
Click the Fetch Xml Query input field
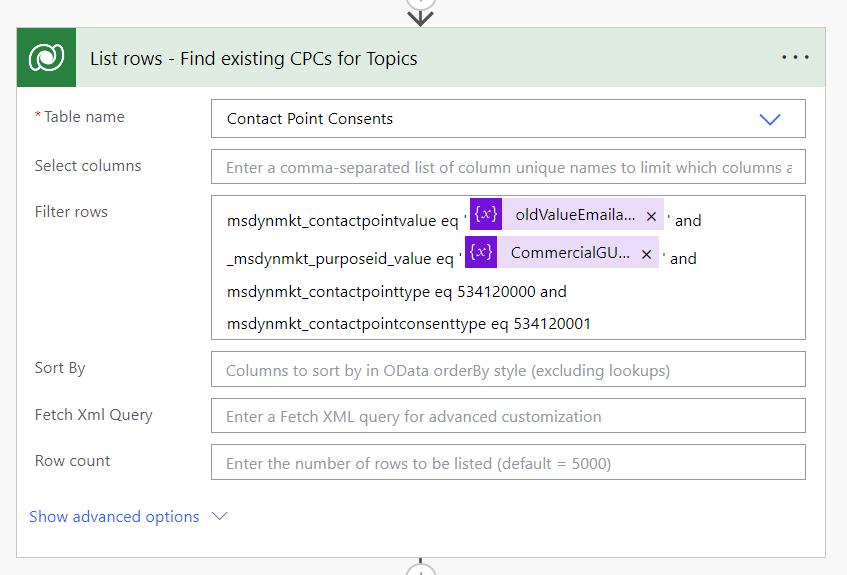[x=508, y=416]
